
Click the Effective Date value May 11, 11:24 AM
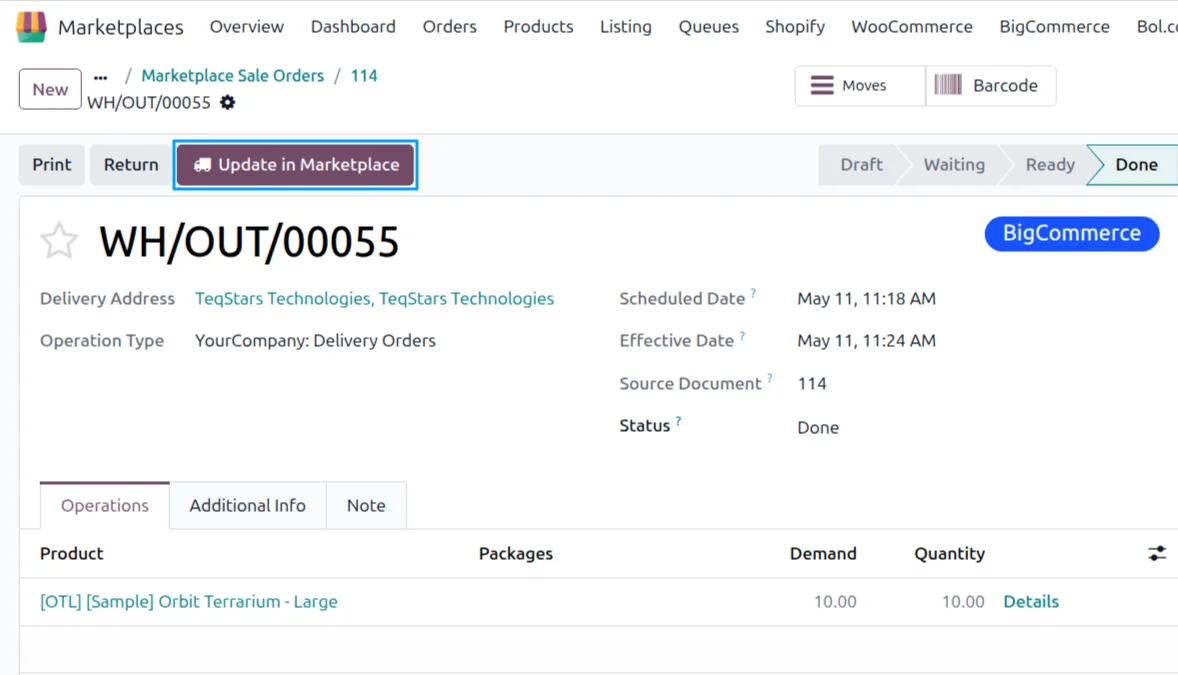click(x=866, y=341)
